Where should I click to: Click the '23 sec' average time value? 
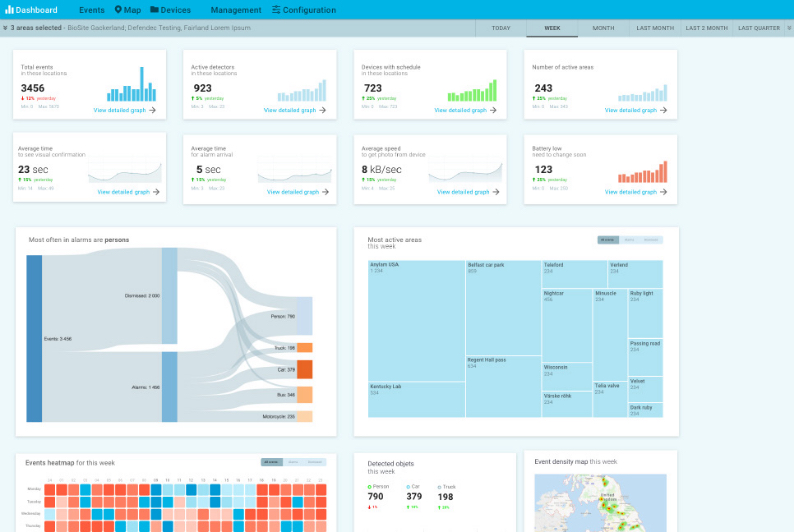click(33, 170)
